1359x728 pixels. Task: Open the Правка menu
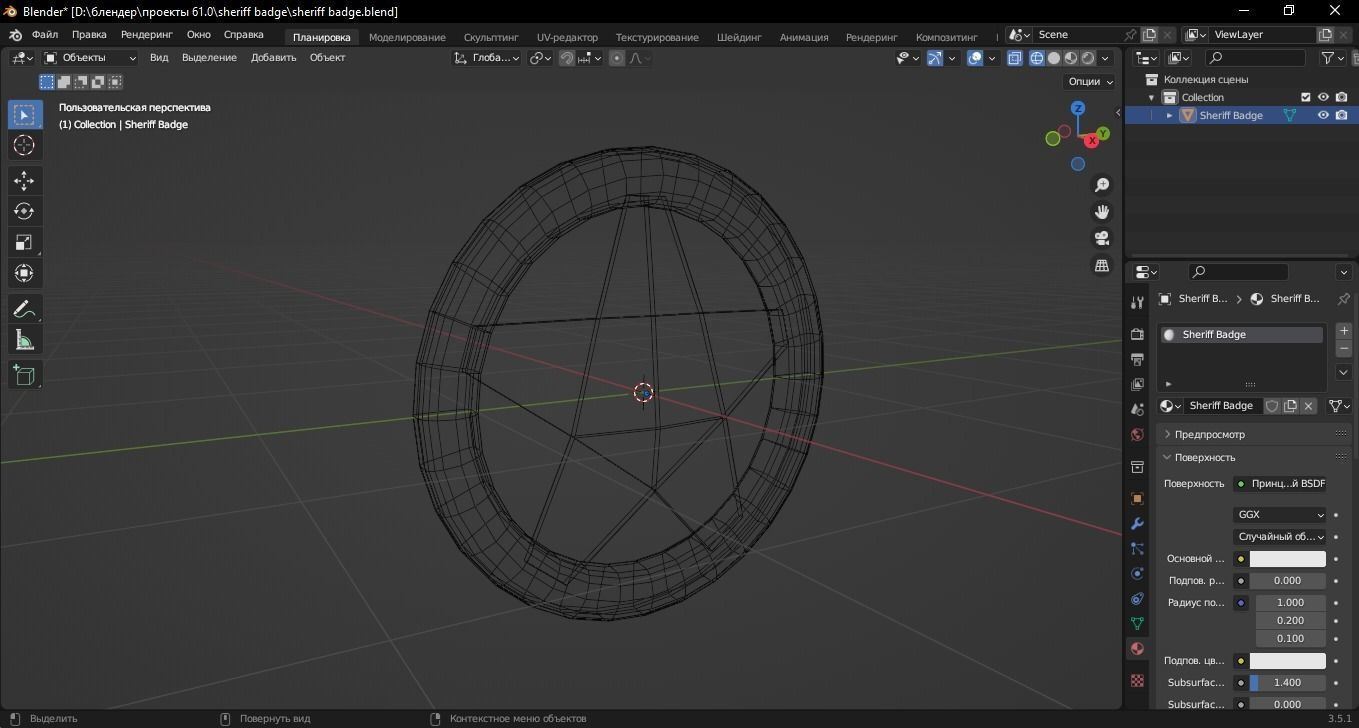pyautogui.click(x=89, y=35)
